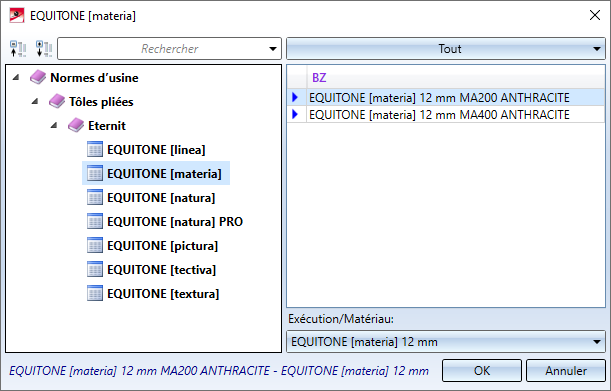
Task: Collapse the Normes d'usine node
Action: point(16,78)
